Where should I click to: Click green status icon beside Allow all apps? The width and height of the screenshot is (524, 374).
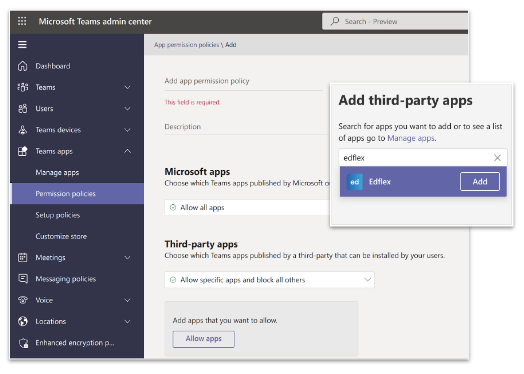coord(173,208)
